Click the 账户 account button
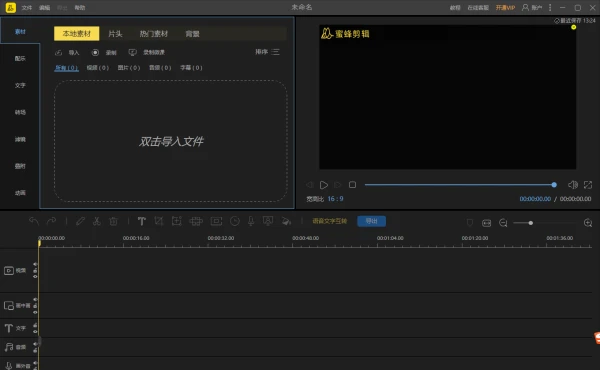The image size is (600, 370). tap(532, 8)
